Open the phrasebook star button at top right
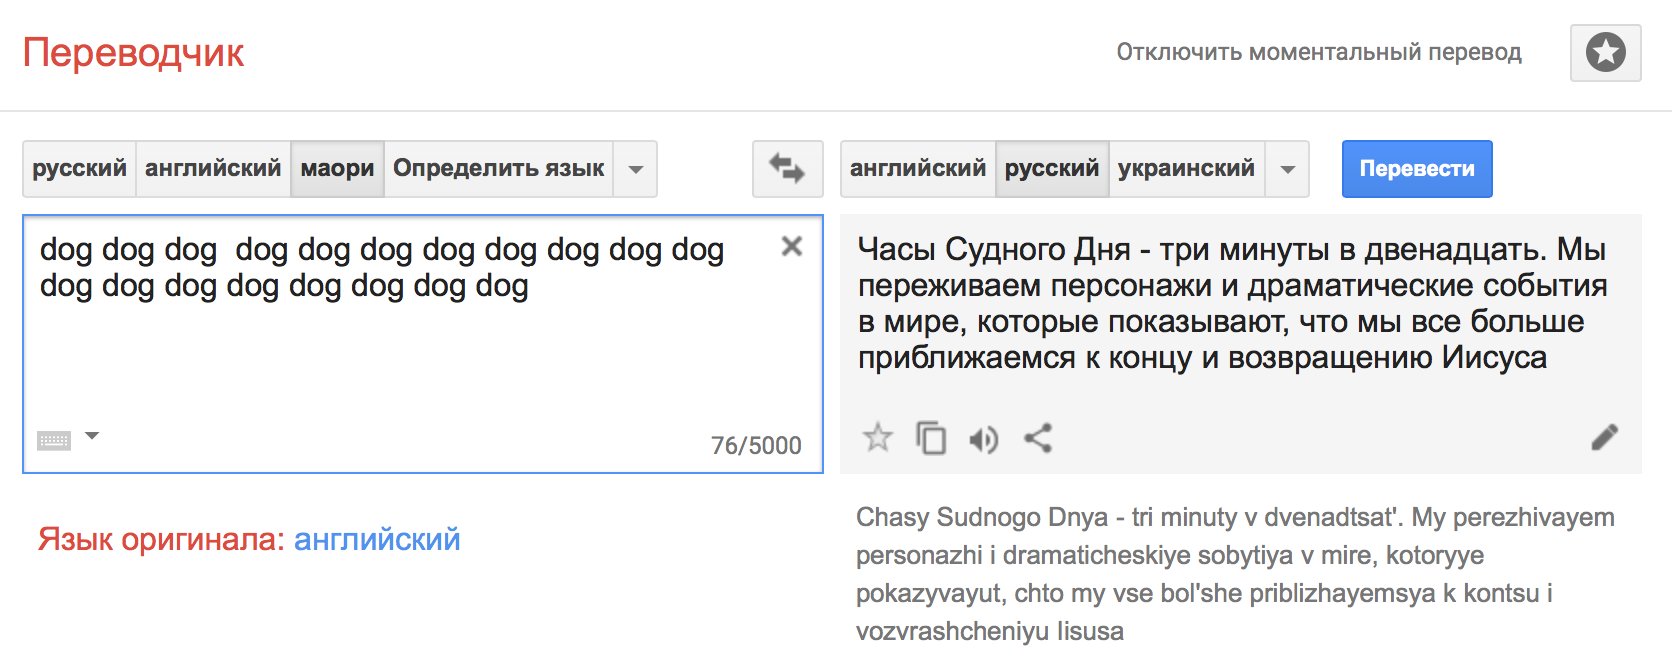1672x668 pixels. (1605, 52)
